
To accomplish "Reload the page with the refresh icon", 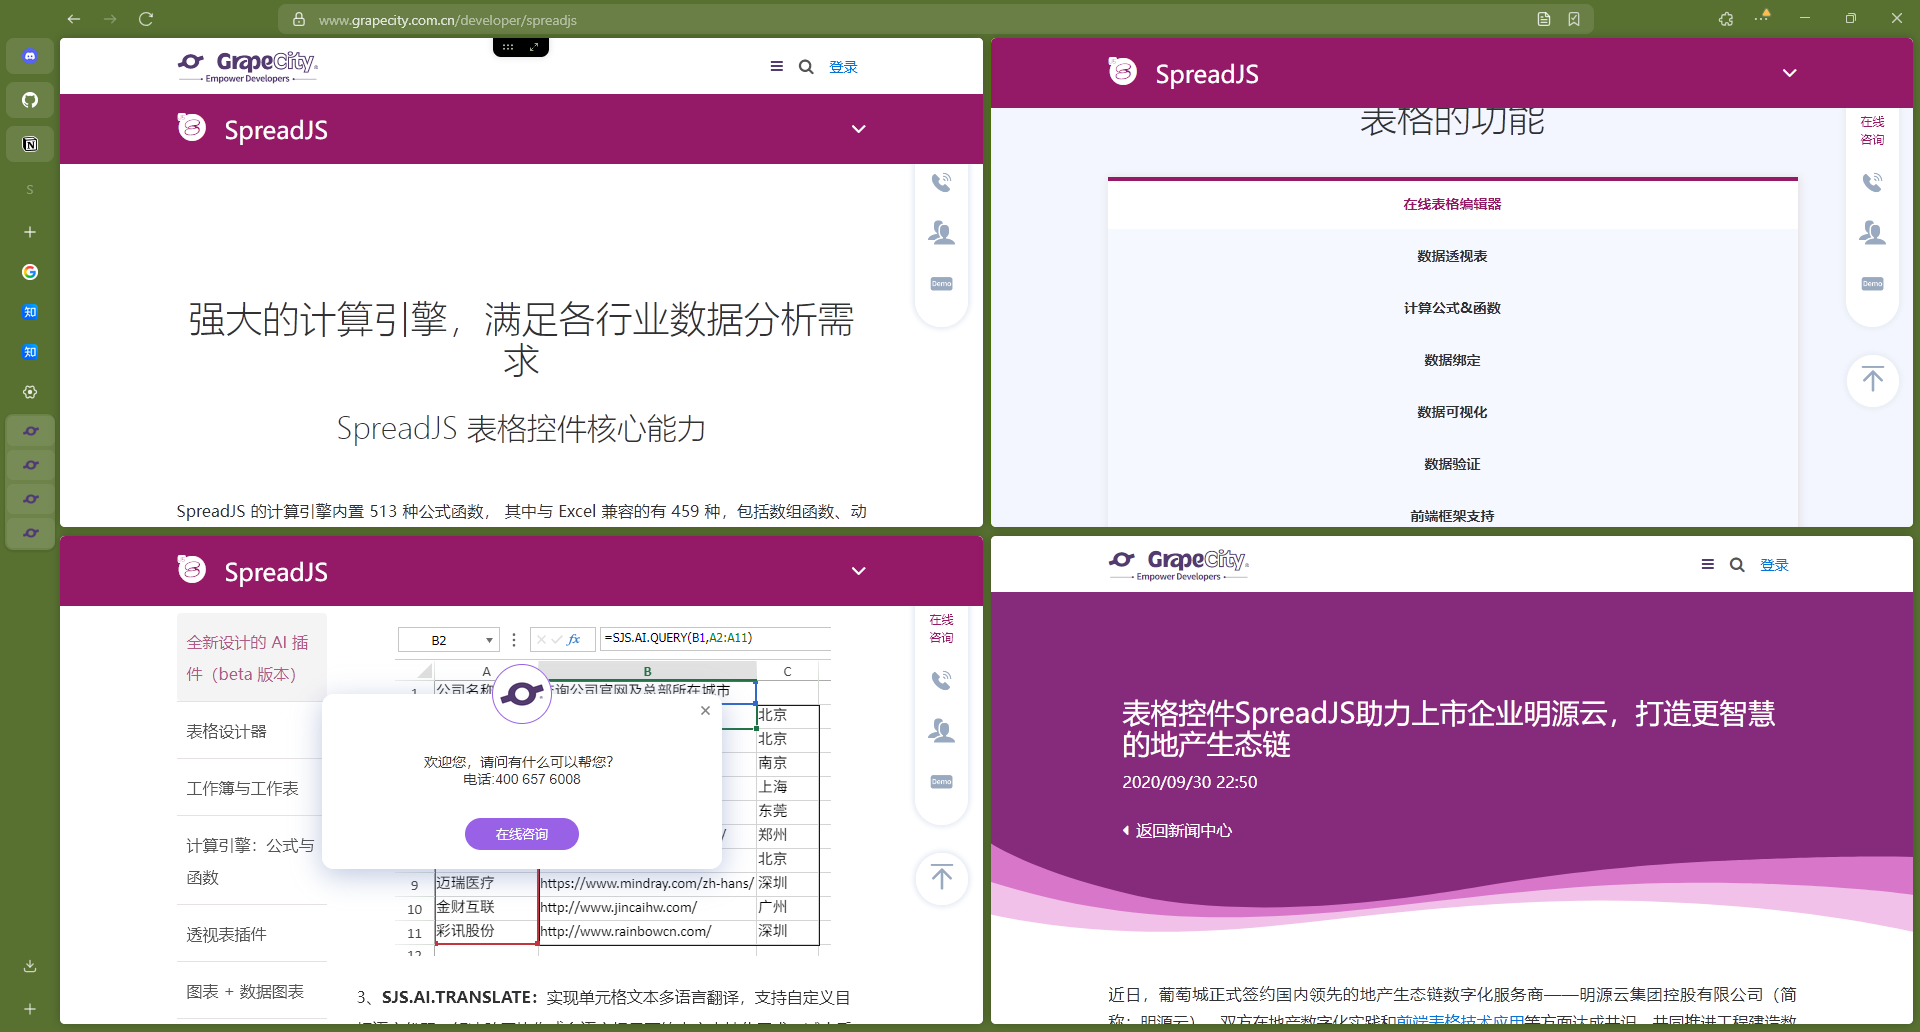I will (146, 19).
